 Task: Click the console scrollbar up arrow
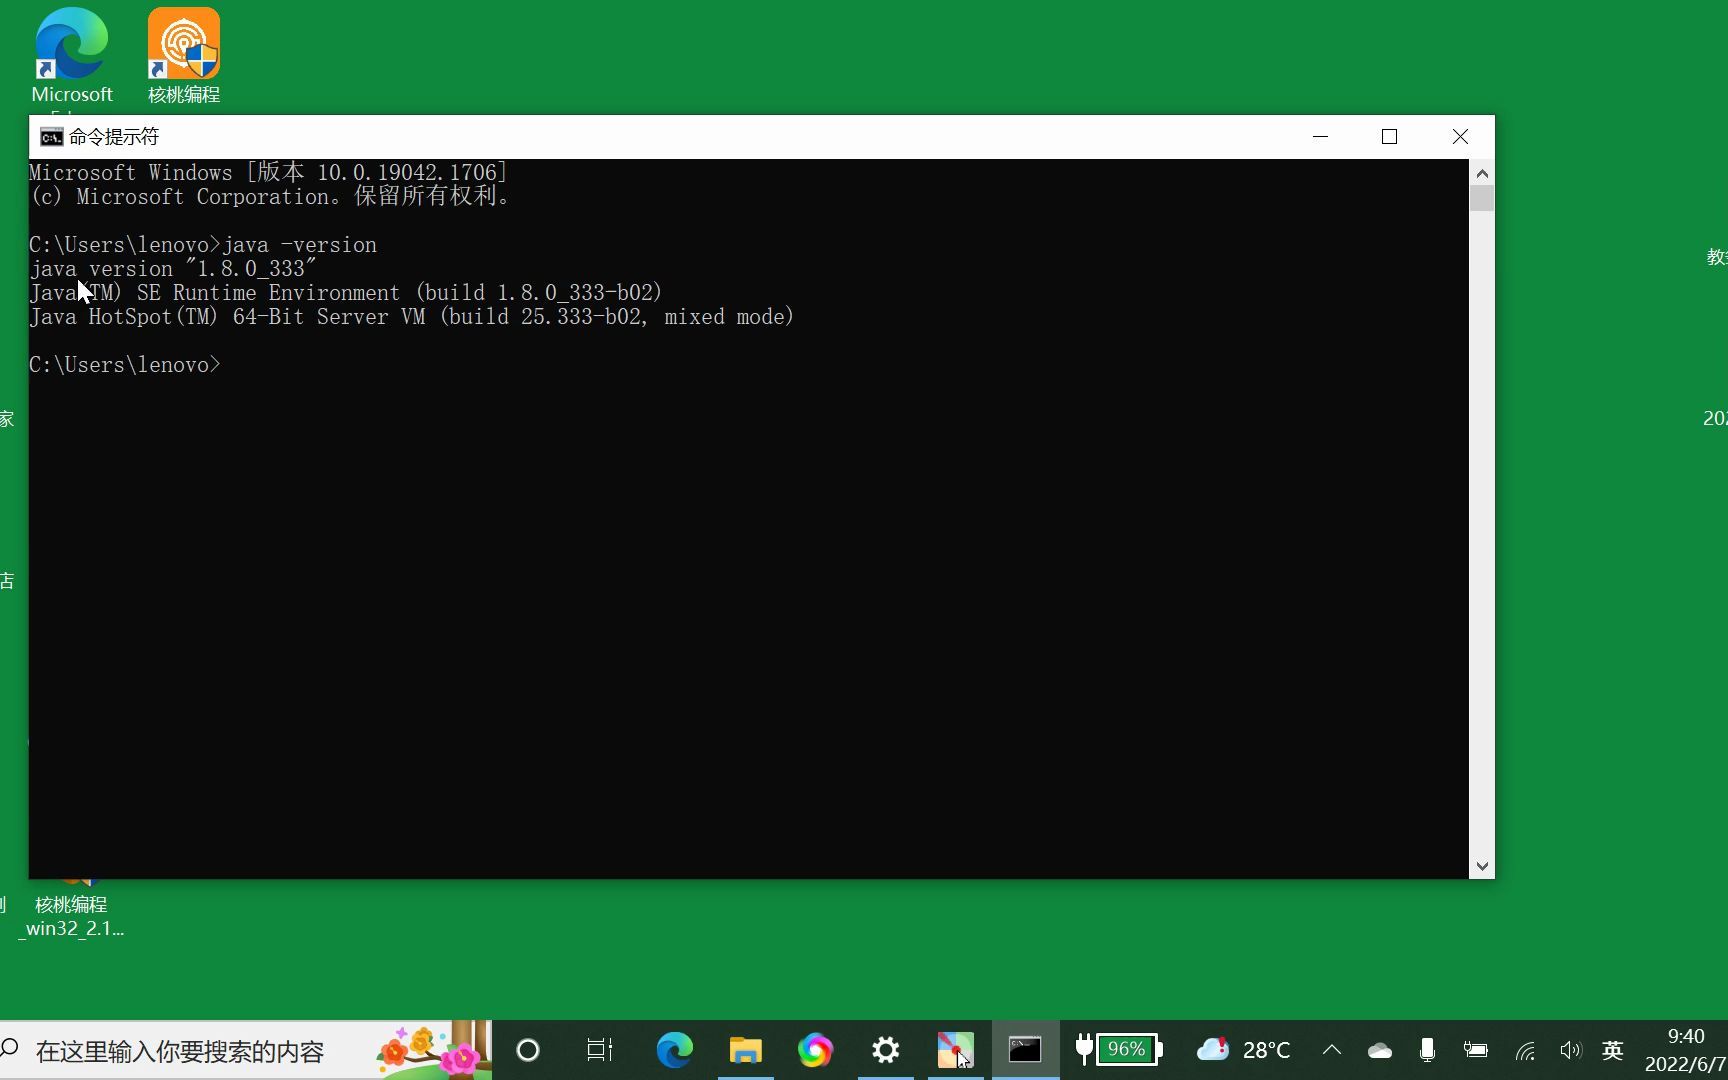point(1482,173)
